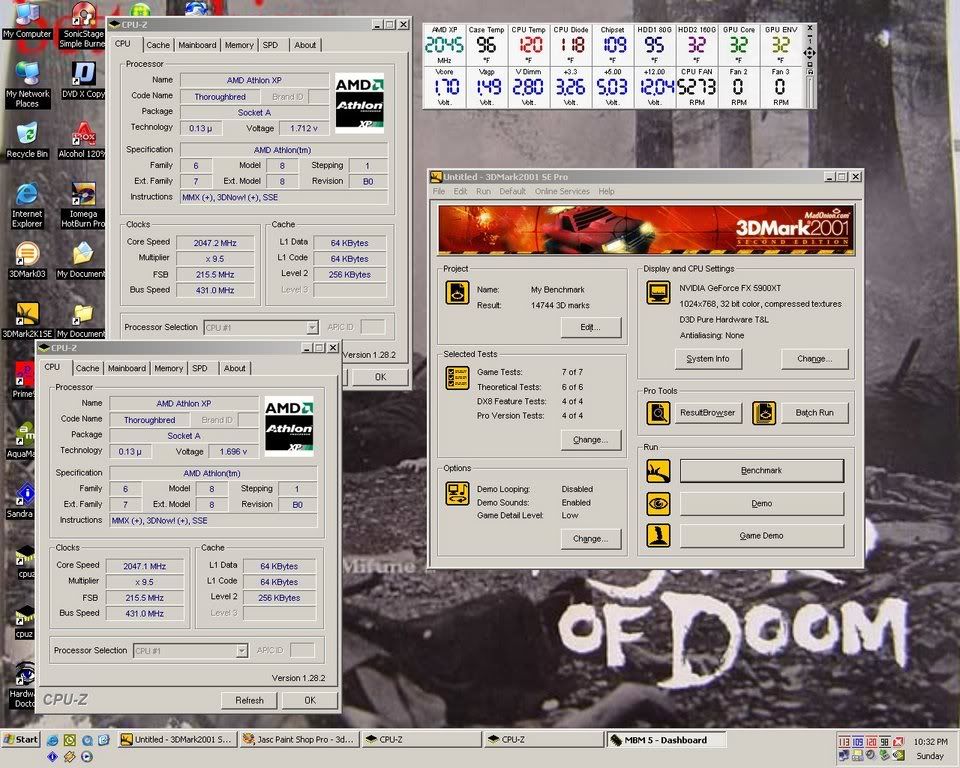Click Change... under Selected Tests

591,440
